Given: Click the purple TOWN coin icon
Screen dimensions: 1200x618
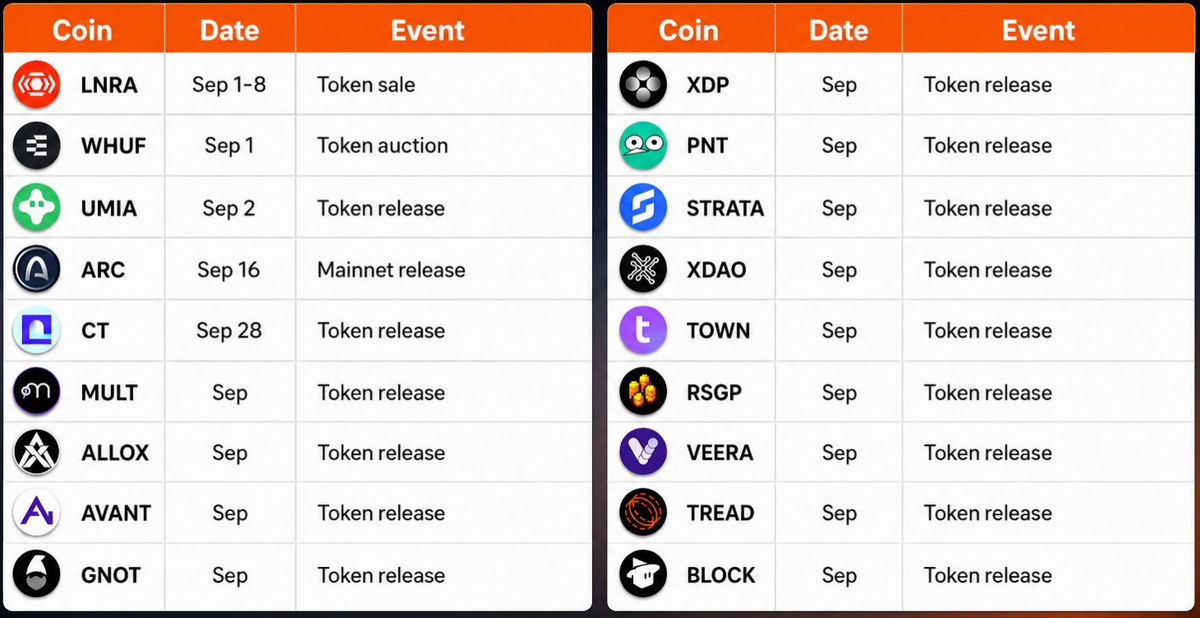Looking at the screenshot, I should click(643, 331).
